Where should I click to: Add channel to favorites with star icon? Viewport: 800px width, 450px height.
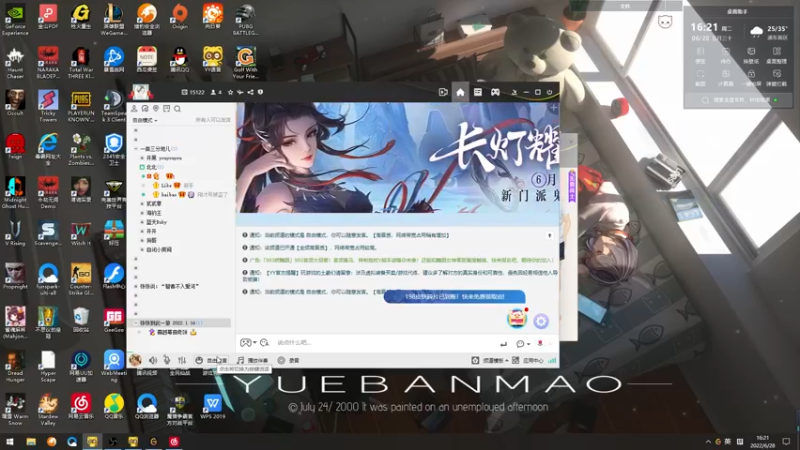tap(230, 92)
